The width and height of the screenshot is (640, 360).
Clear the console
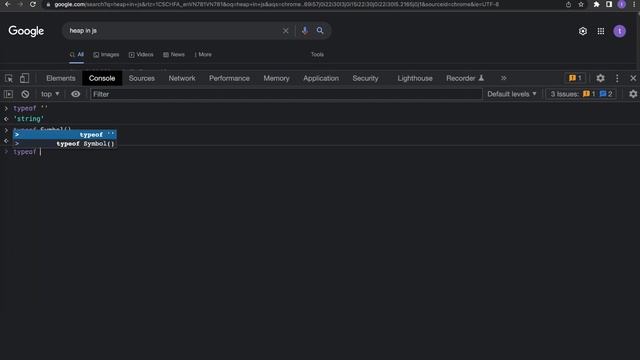[25, 94]
